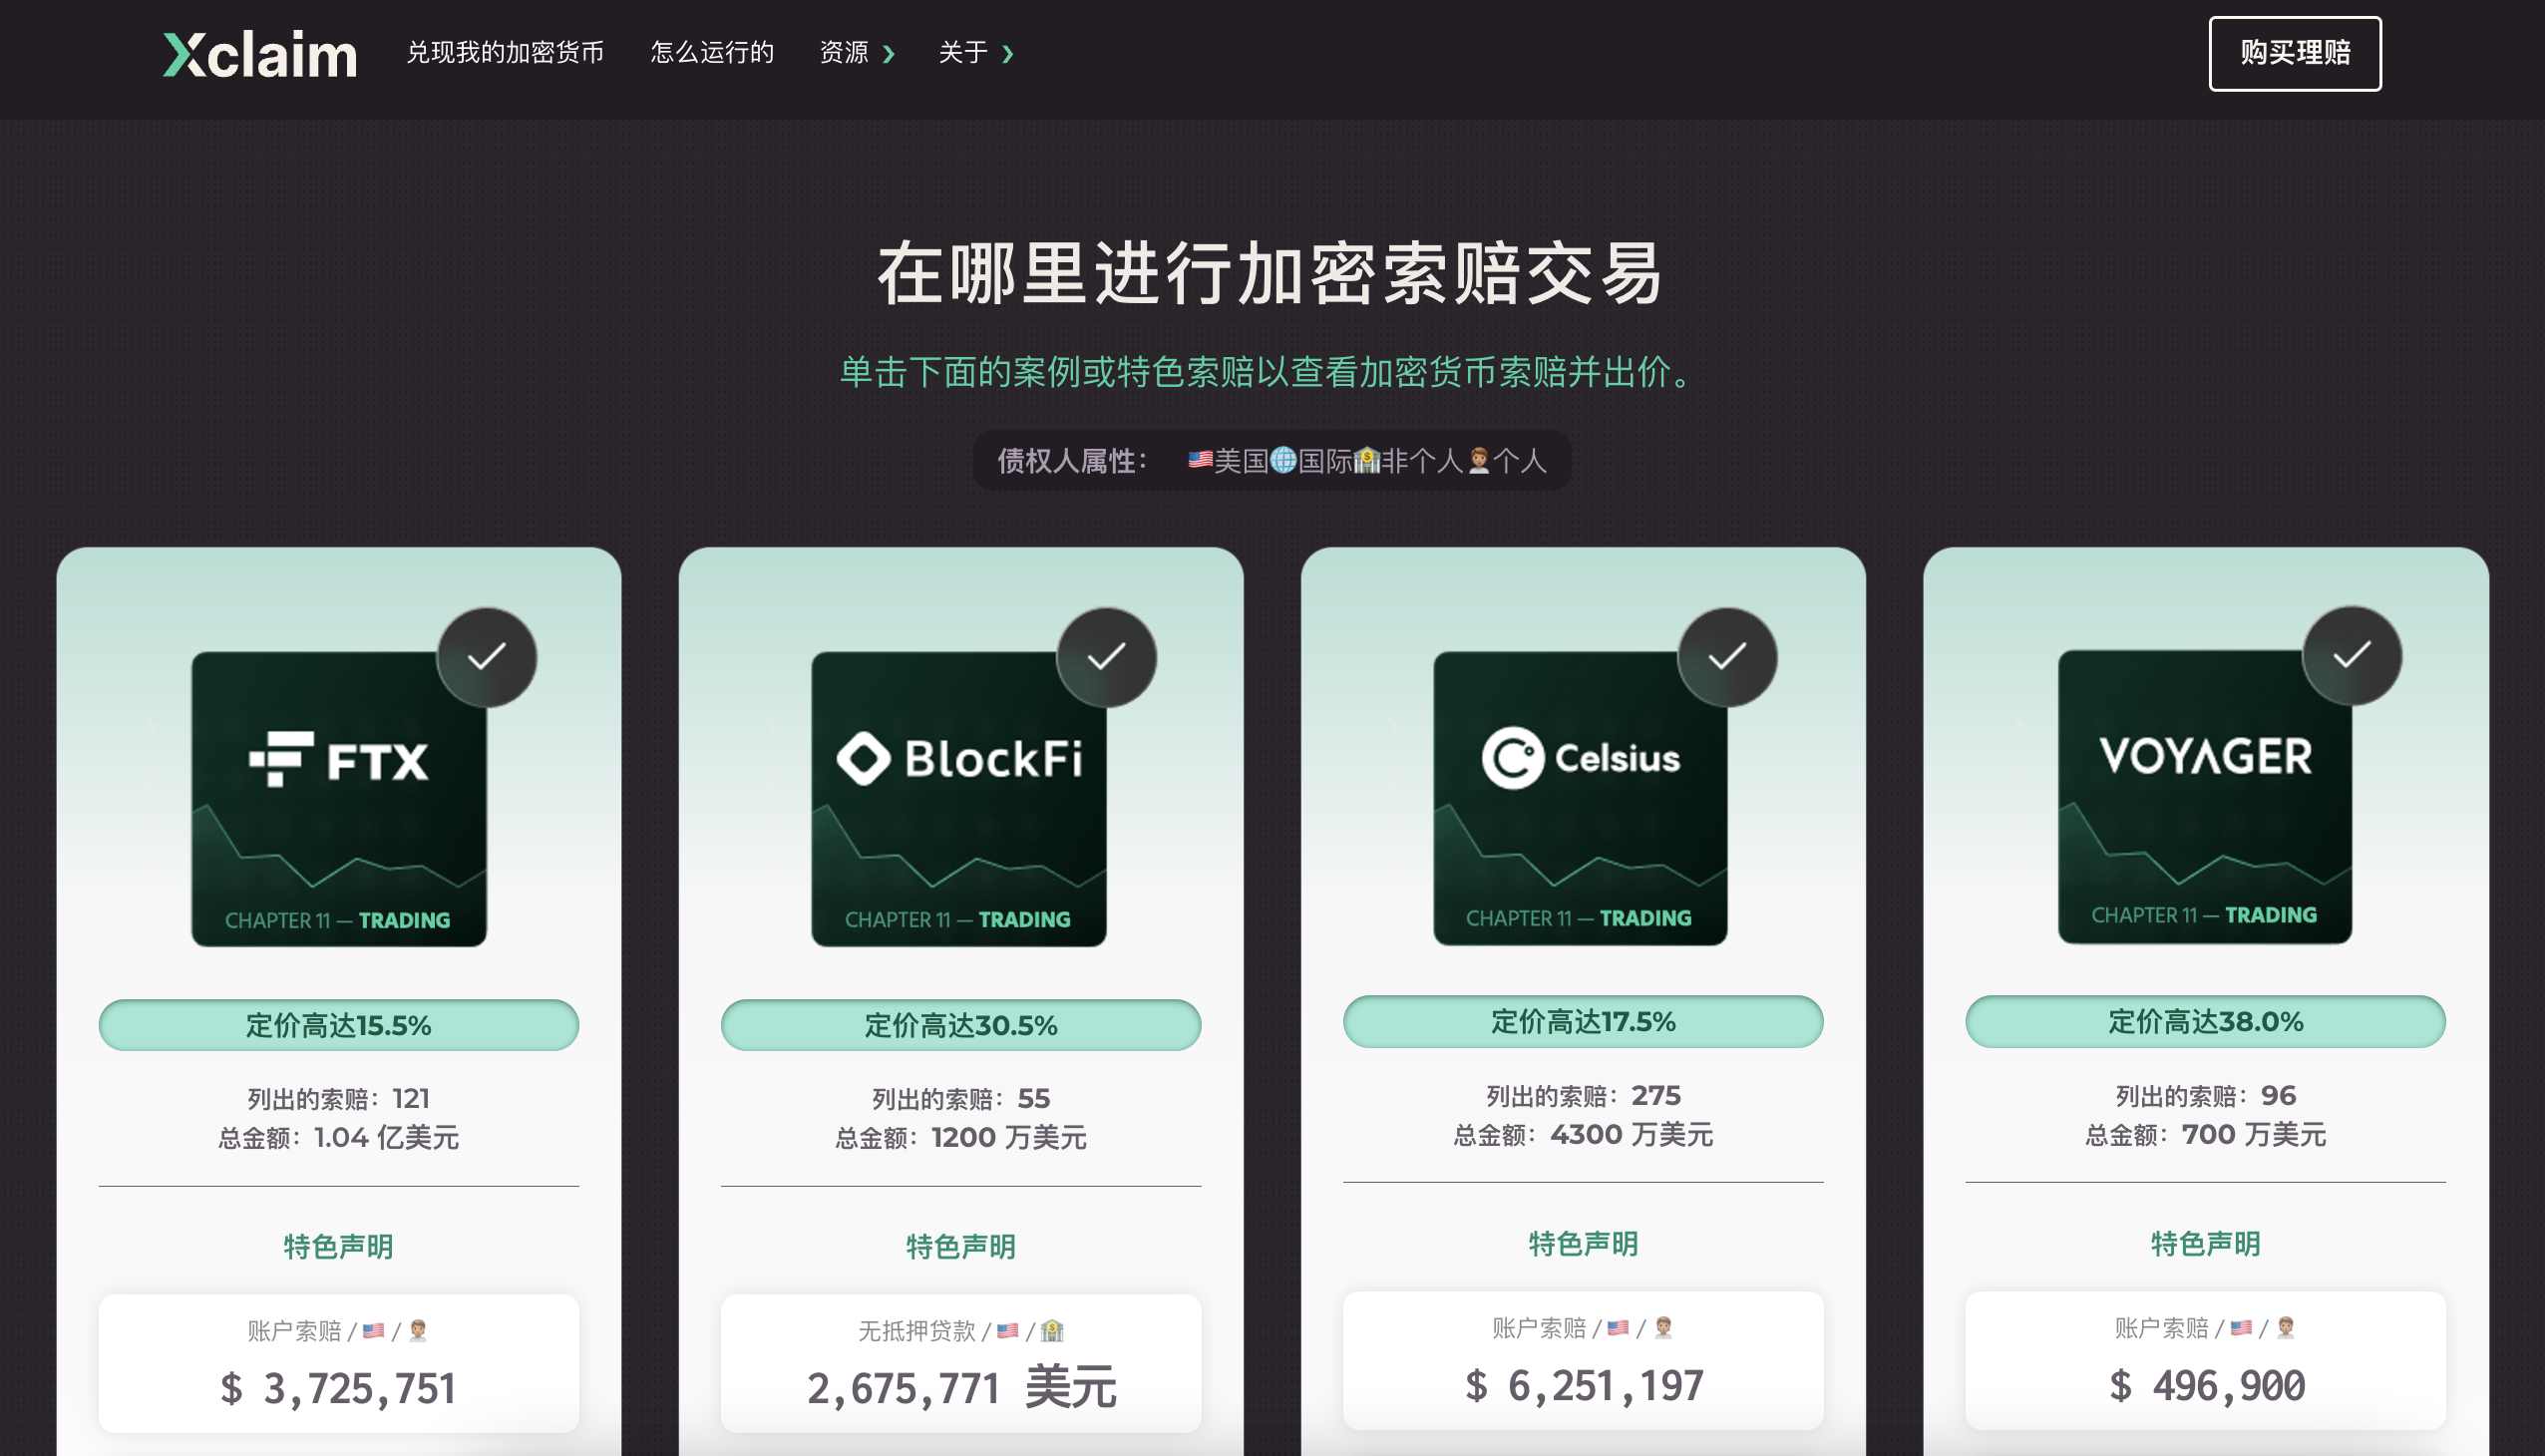
Task: Open the featured claim $ 496,900
Action: click(x=2206, y=1361)
